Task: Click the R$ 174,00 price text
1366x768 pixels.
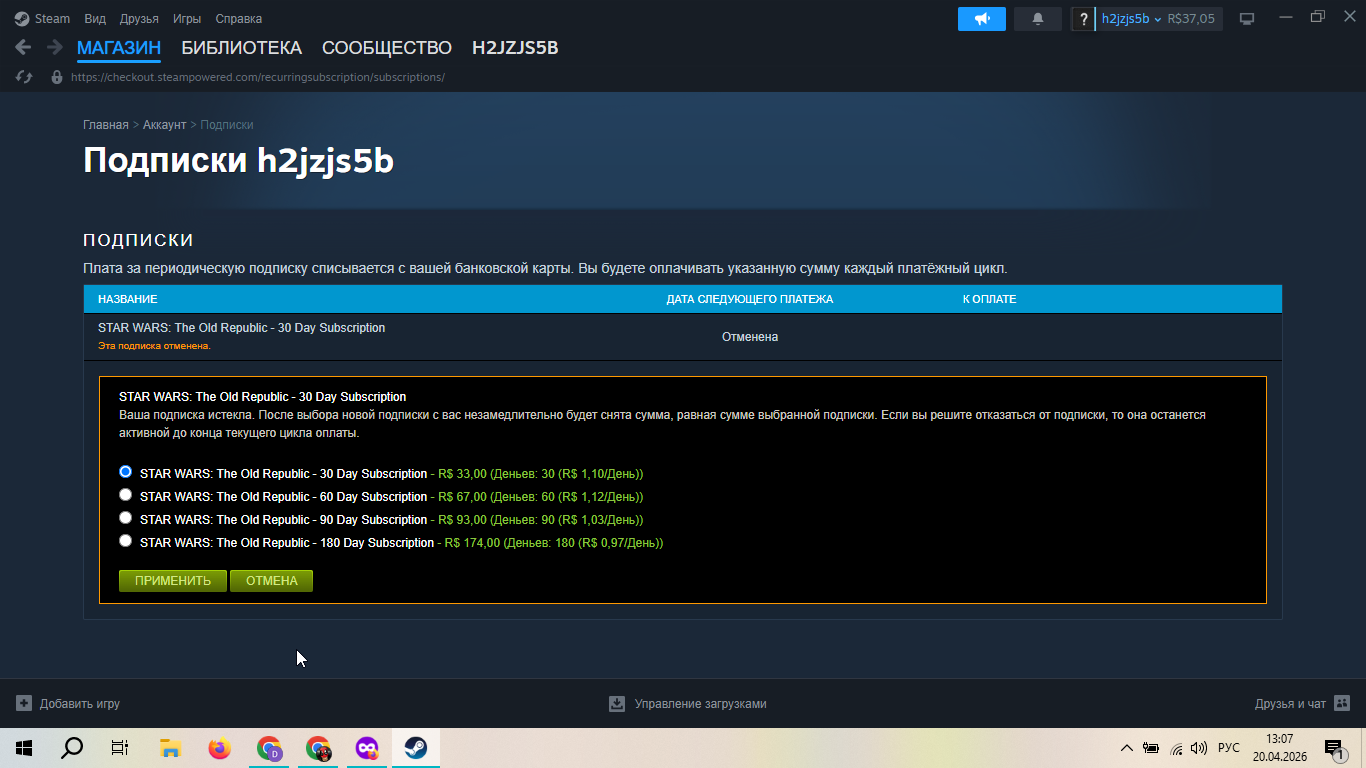Action: pyautogui.click(x=473, y=543)
